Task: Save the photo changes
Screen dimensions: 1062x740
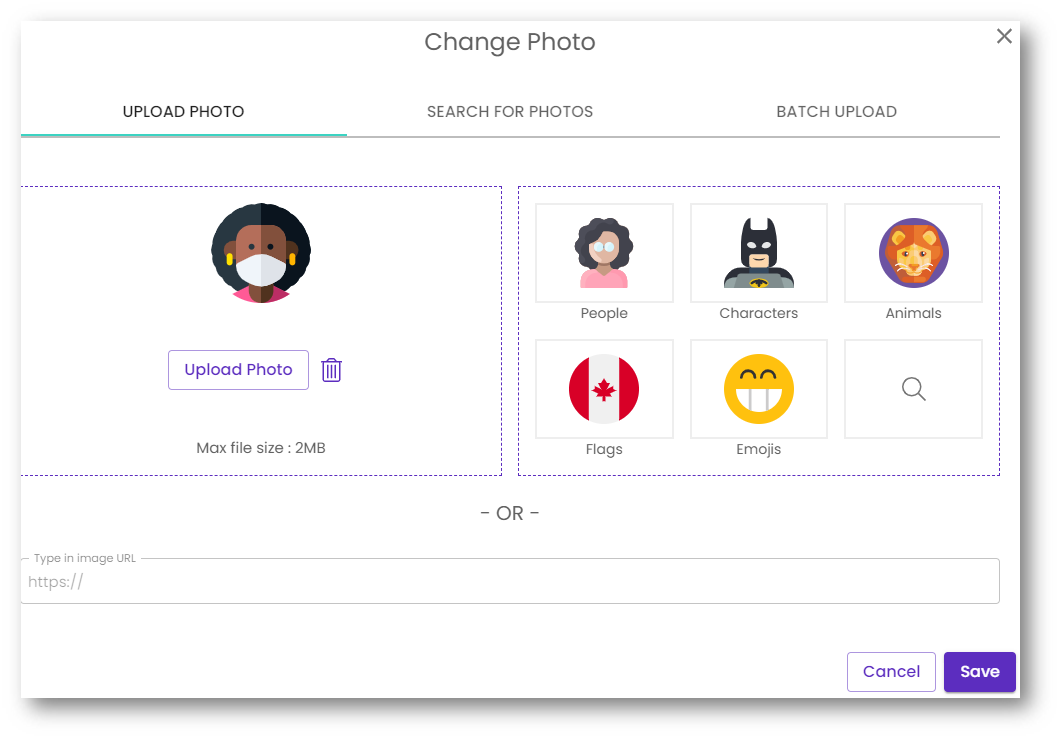Action: (x=979, y=672)
